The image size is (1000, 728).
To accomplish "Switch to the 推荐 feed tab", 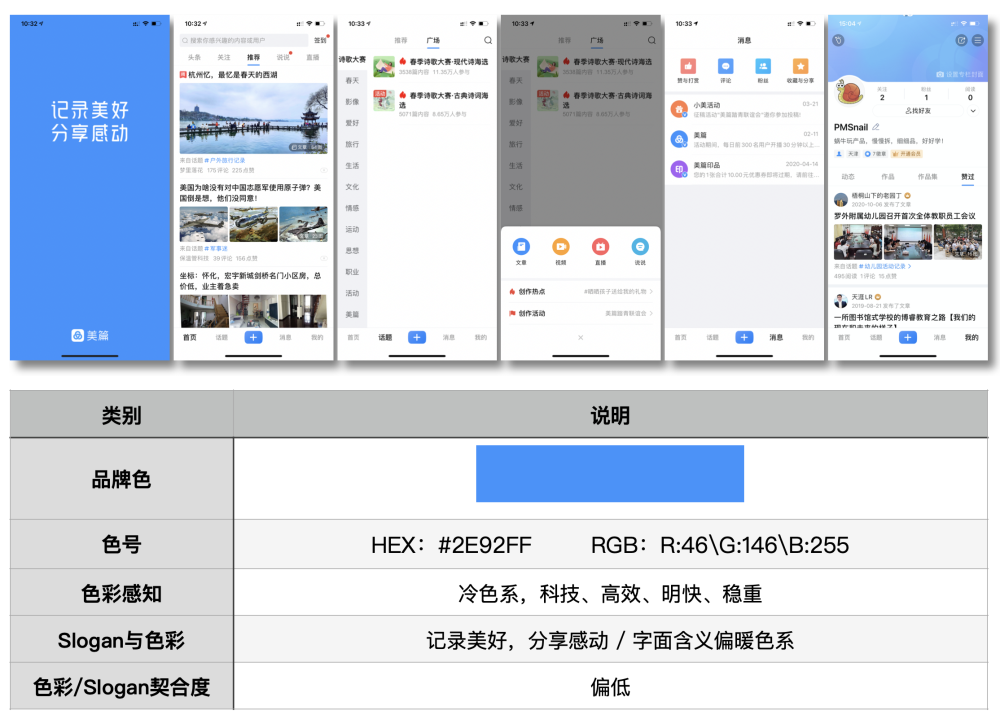I will pos(253,56).
